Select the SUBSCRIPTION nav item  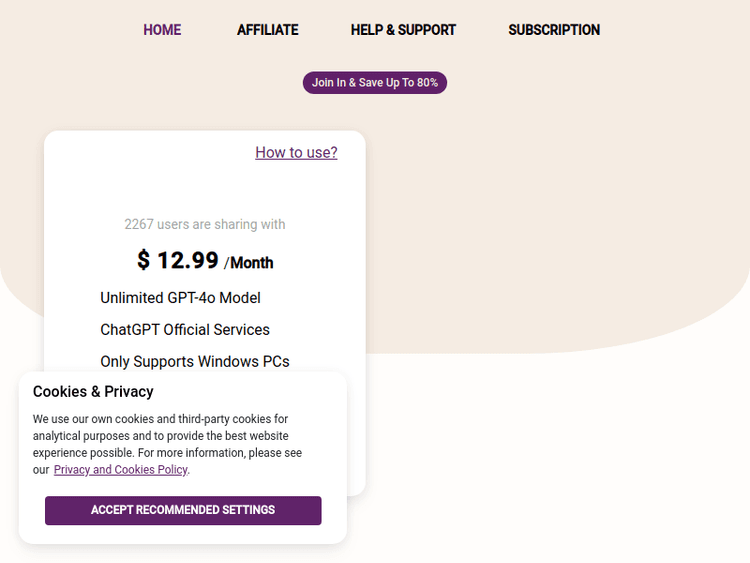(x=554, y=30)
